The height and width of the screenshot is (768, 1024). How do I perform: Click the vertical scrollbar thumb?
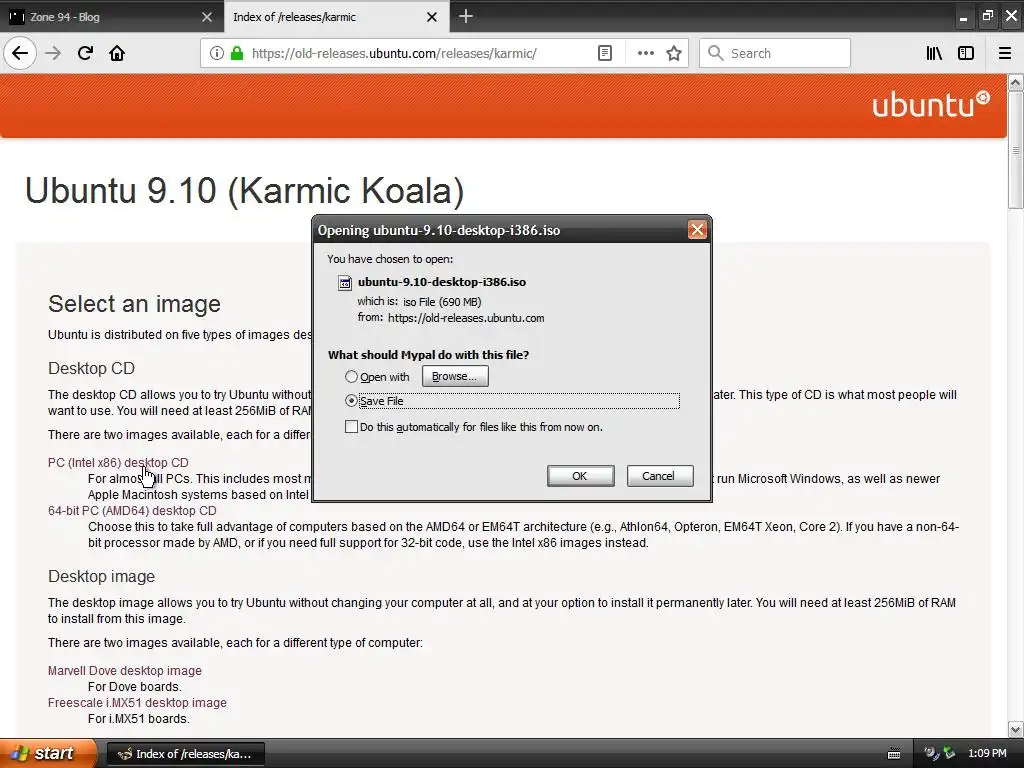[1016, 150]
